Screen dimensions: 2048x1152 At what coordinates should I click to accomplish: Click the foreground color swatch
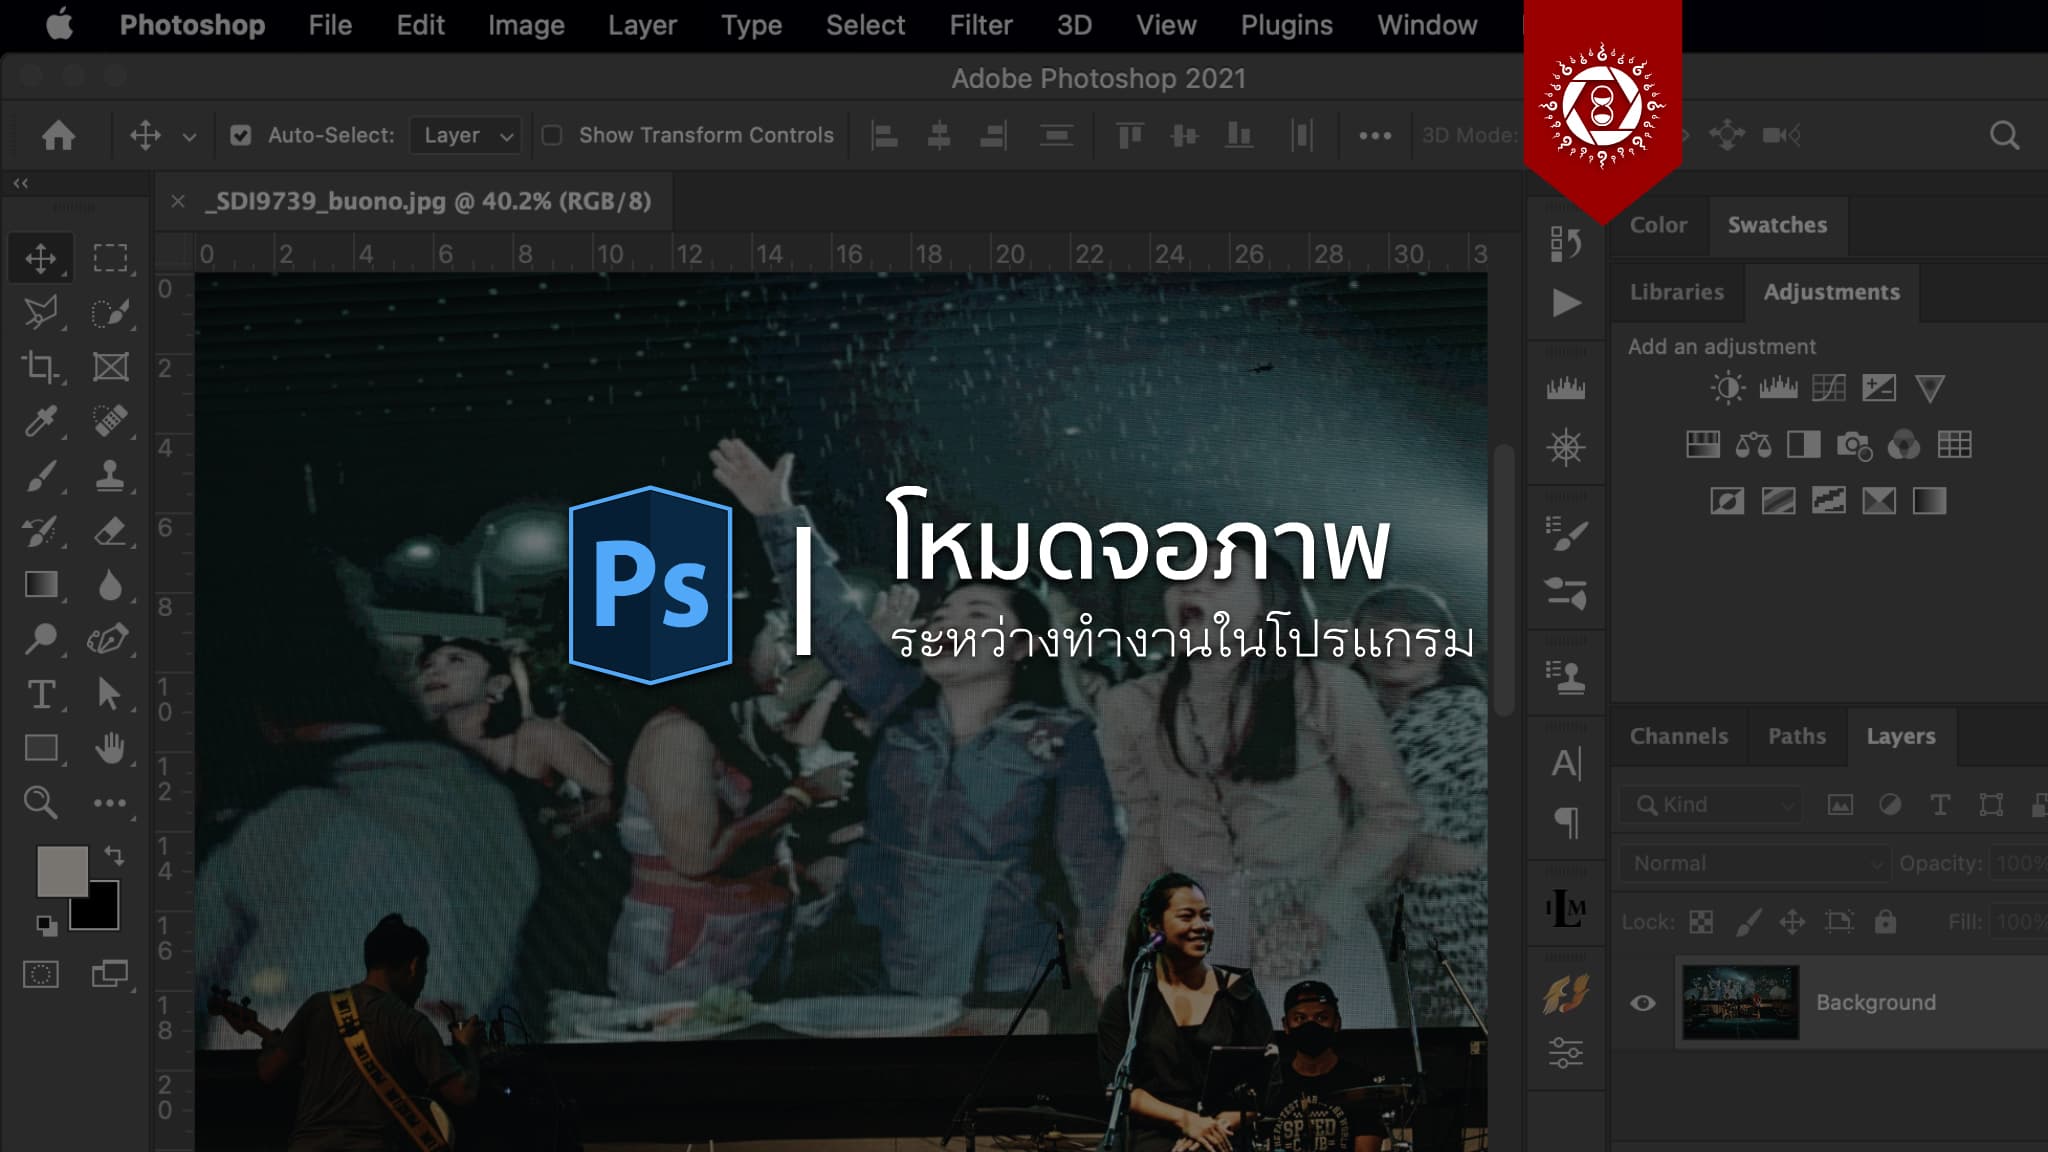62,870
